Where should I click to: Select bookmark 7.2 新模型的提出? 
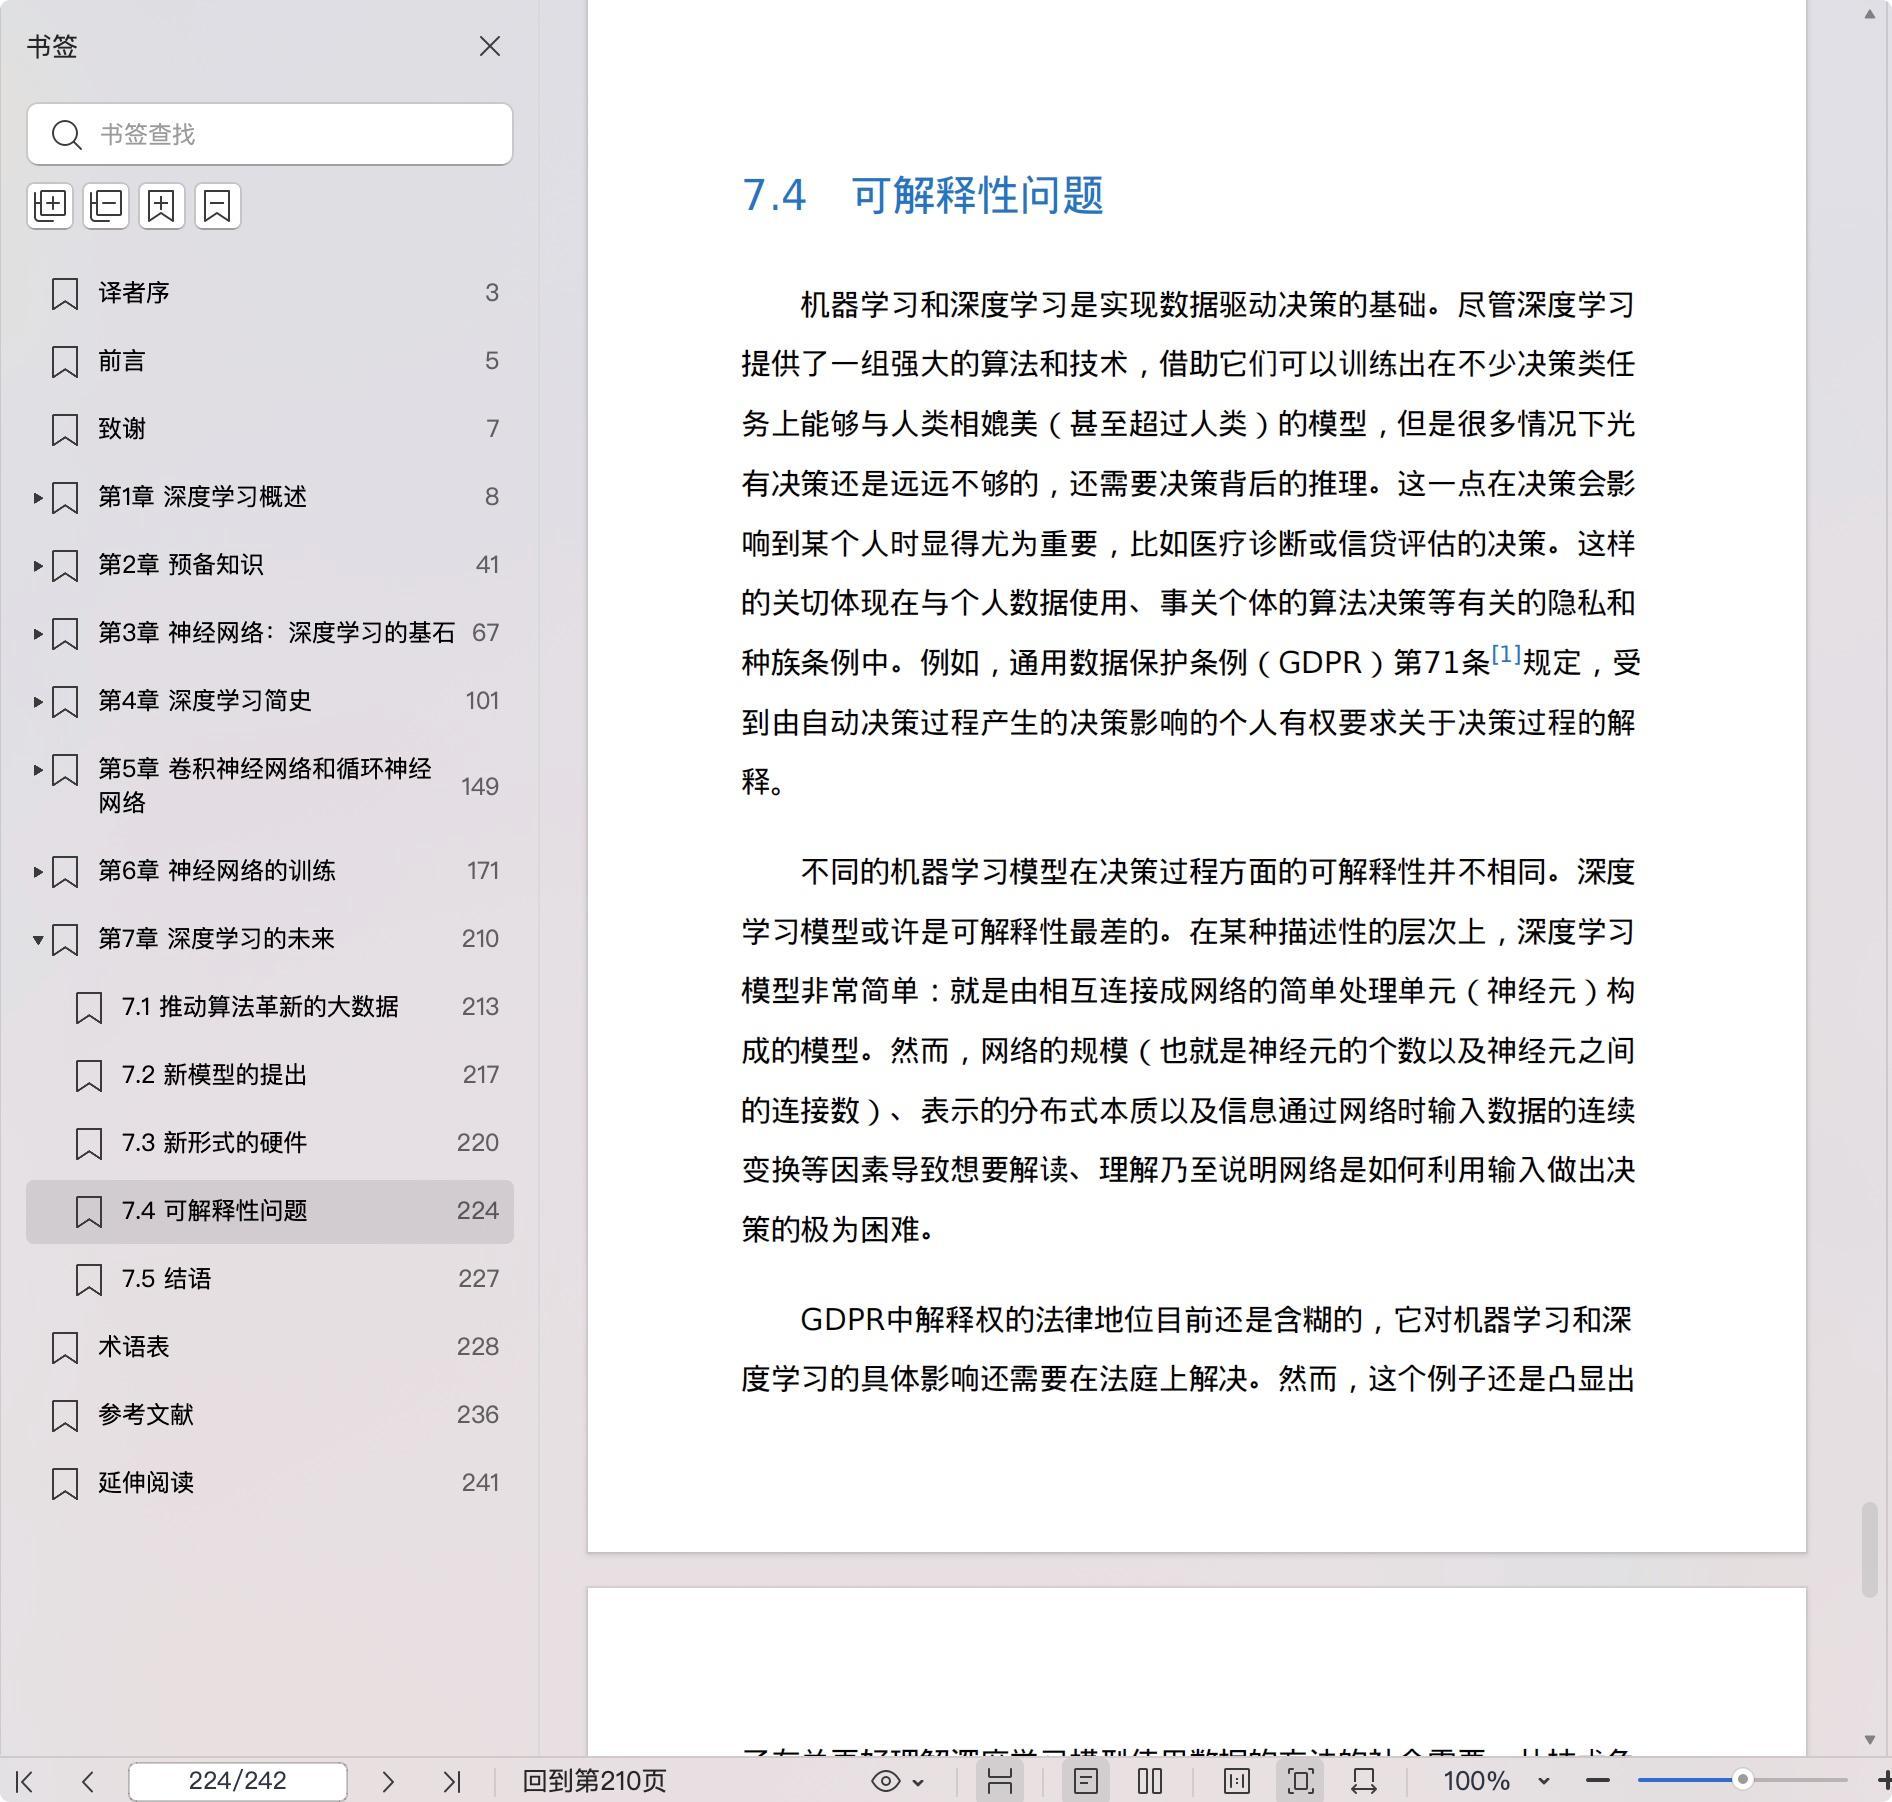point(214,1075)
